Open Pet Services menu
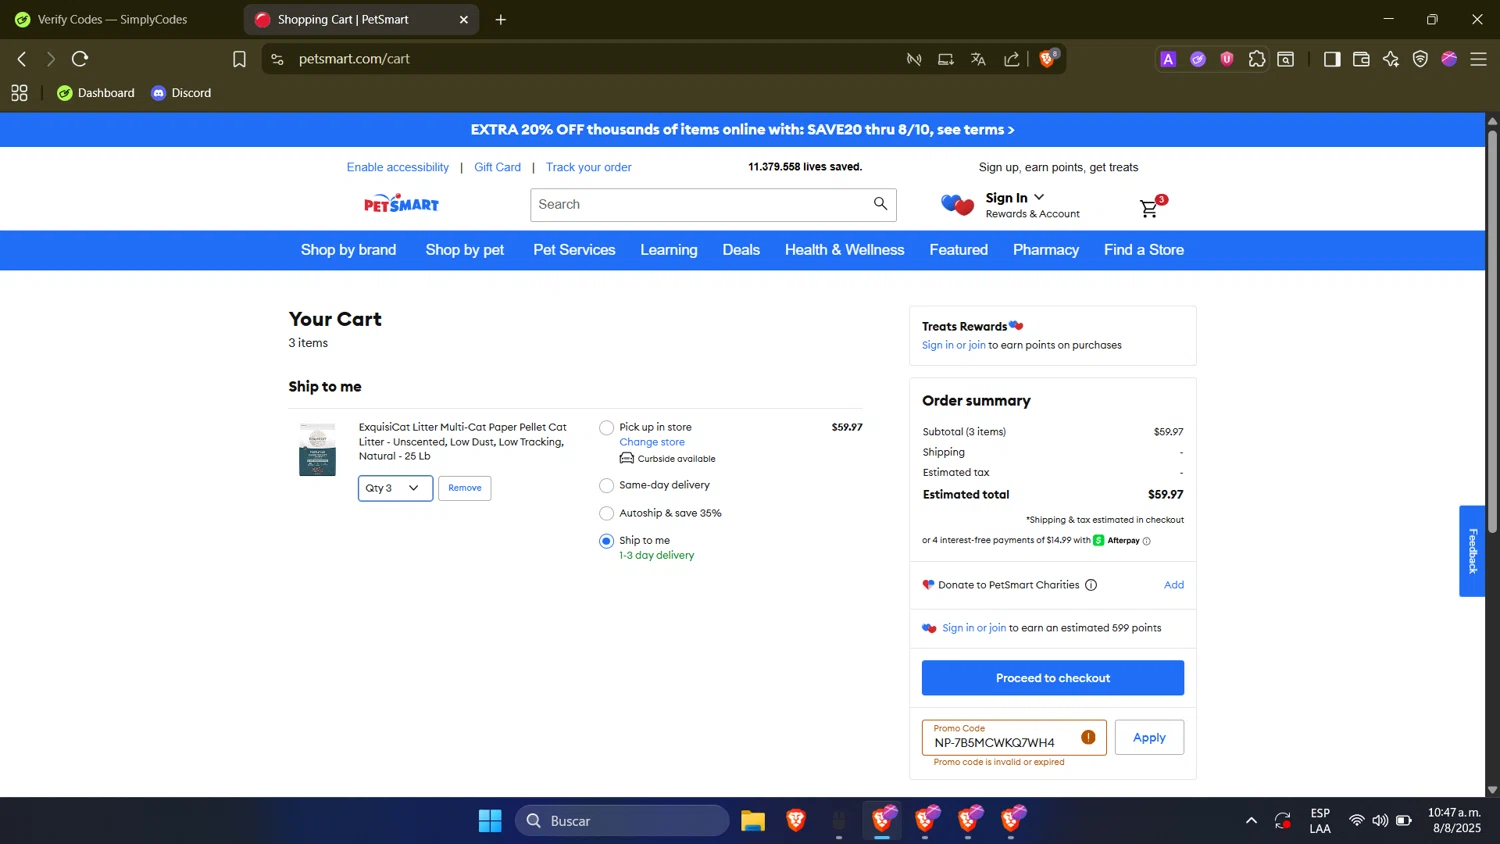Image resolution: width=1500 pixels, height=844 pixels. (574, 250)
